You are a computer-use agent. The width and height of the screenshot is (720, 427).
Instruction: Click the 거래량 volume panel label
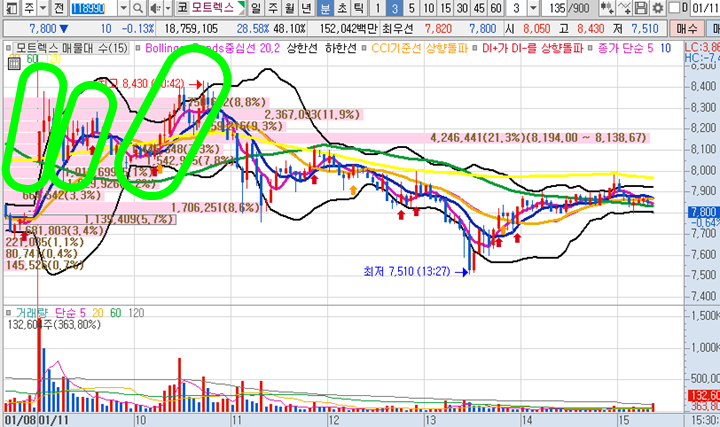click(x=32, y=313)
